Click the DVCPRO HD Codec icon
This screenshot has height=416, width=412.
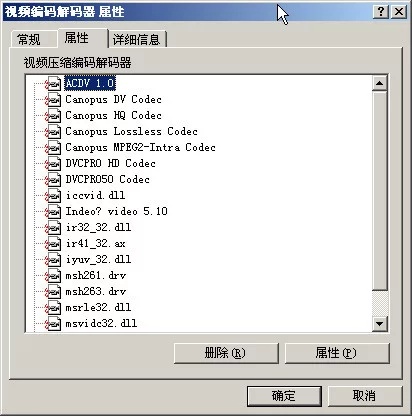click(53, 164)
